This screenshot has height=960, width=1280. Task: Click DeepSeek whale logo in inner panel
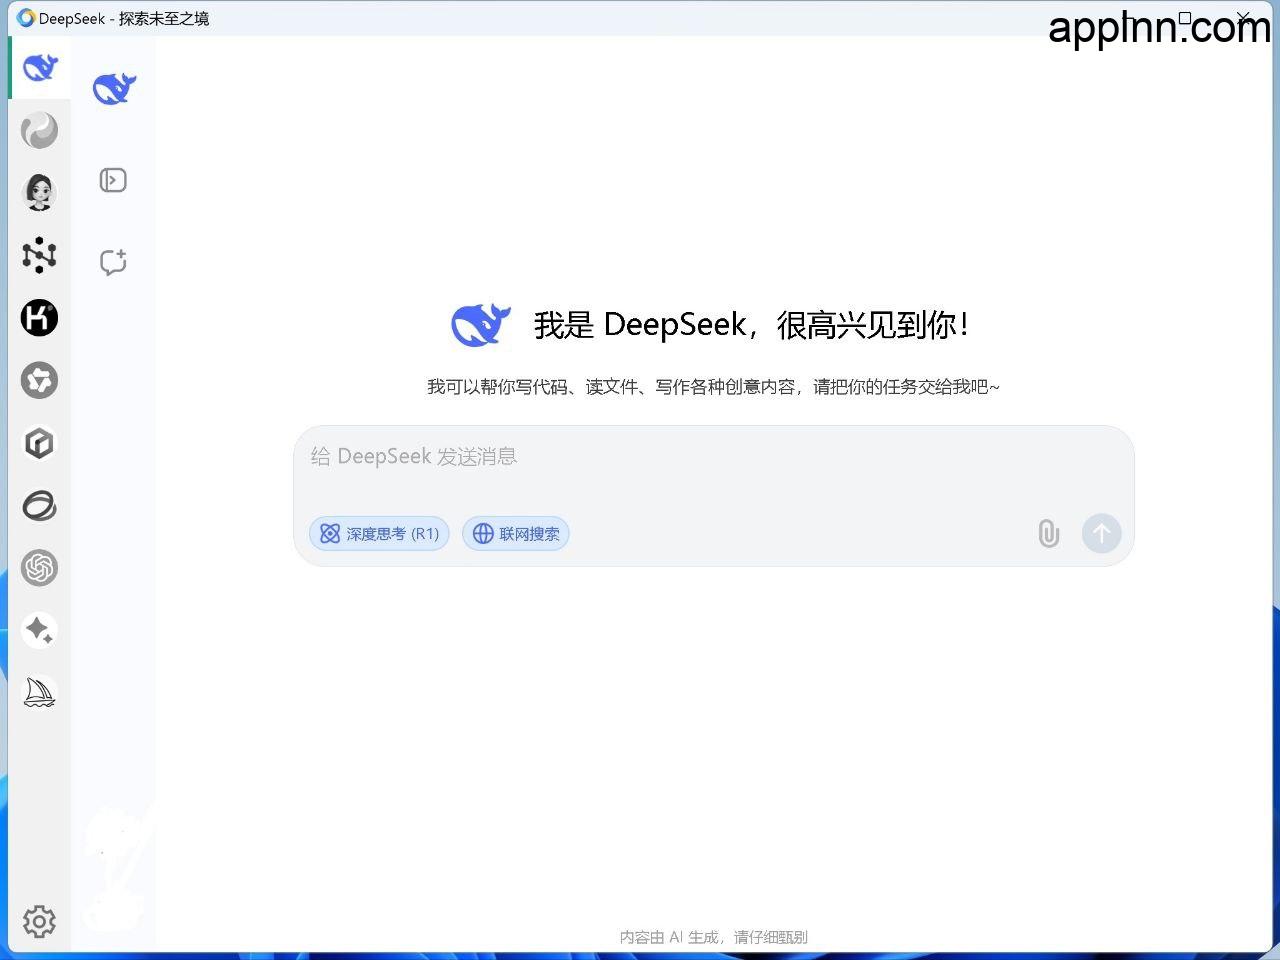pos(114,89)
